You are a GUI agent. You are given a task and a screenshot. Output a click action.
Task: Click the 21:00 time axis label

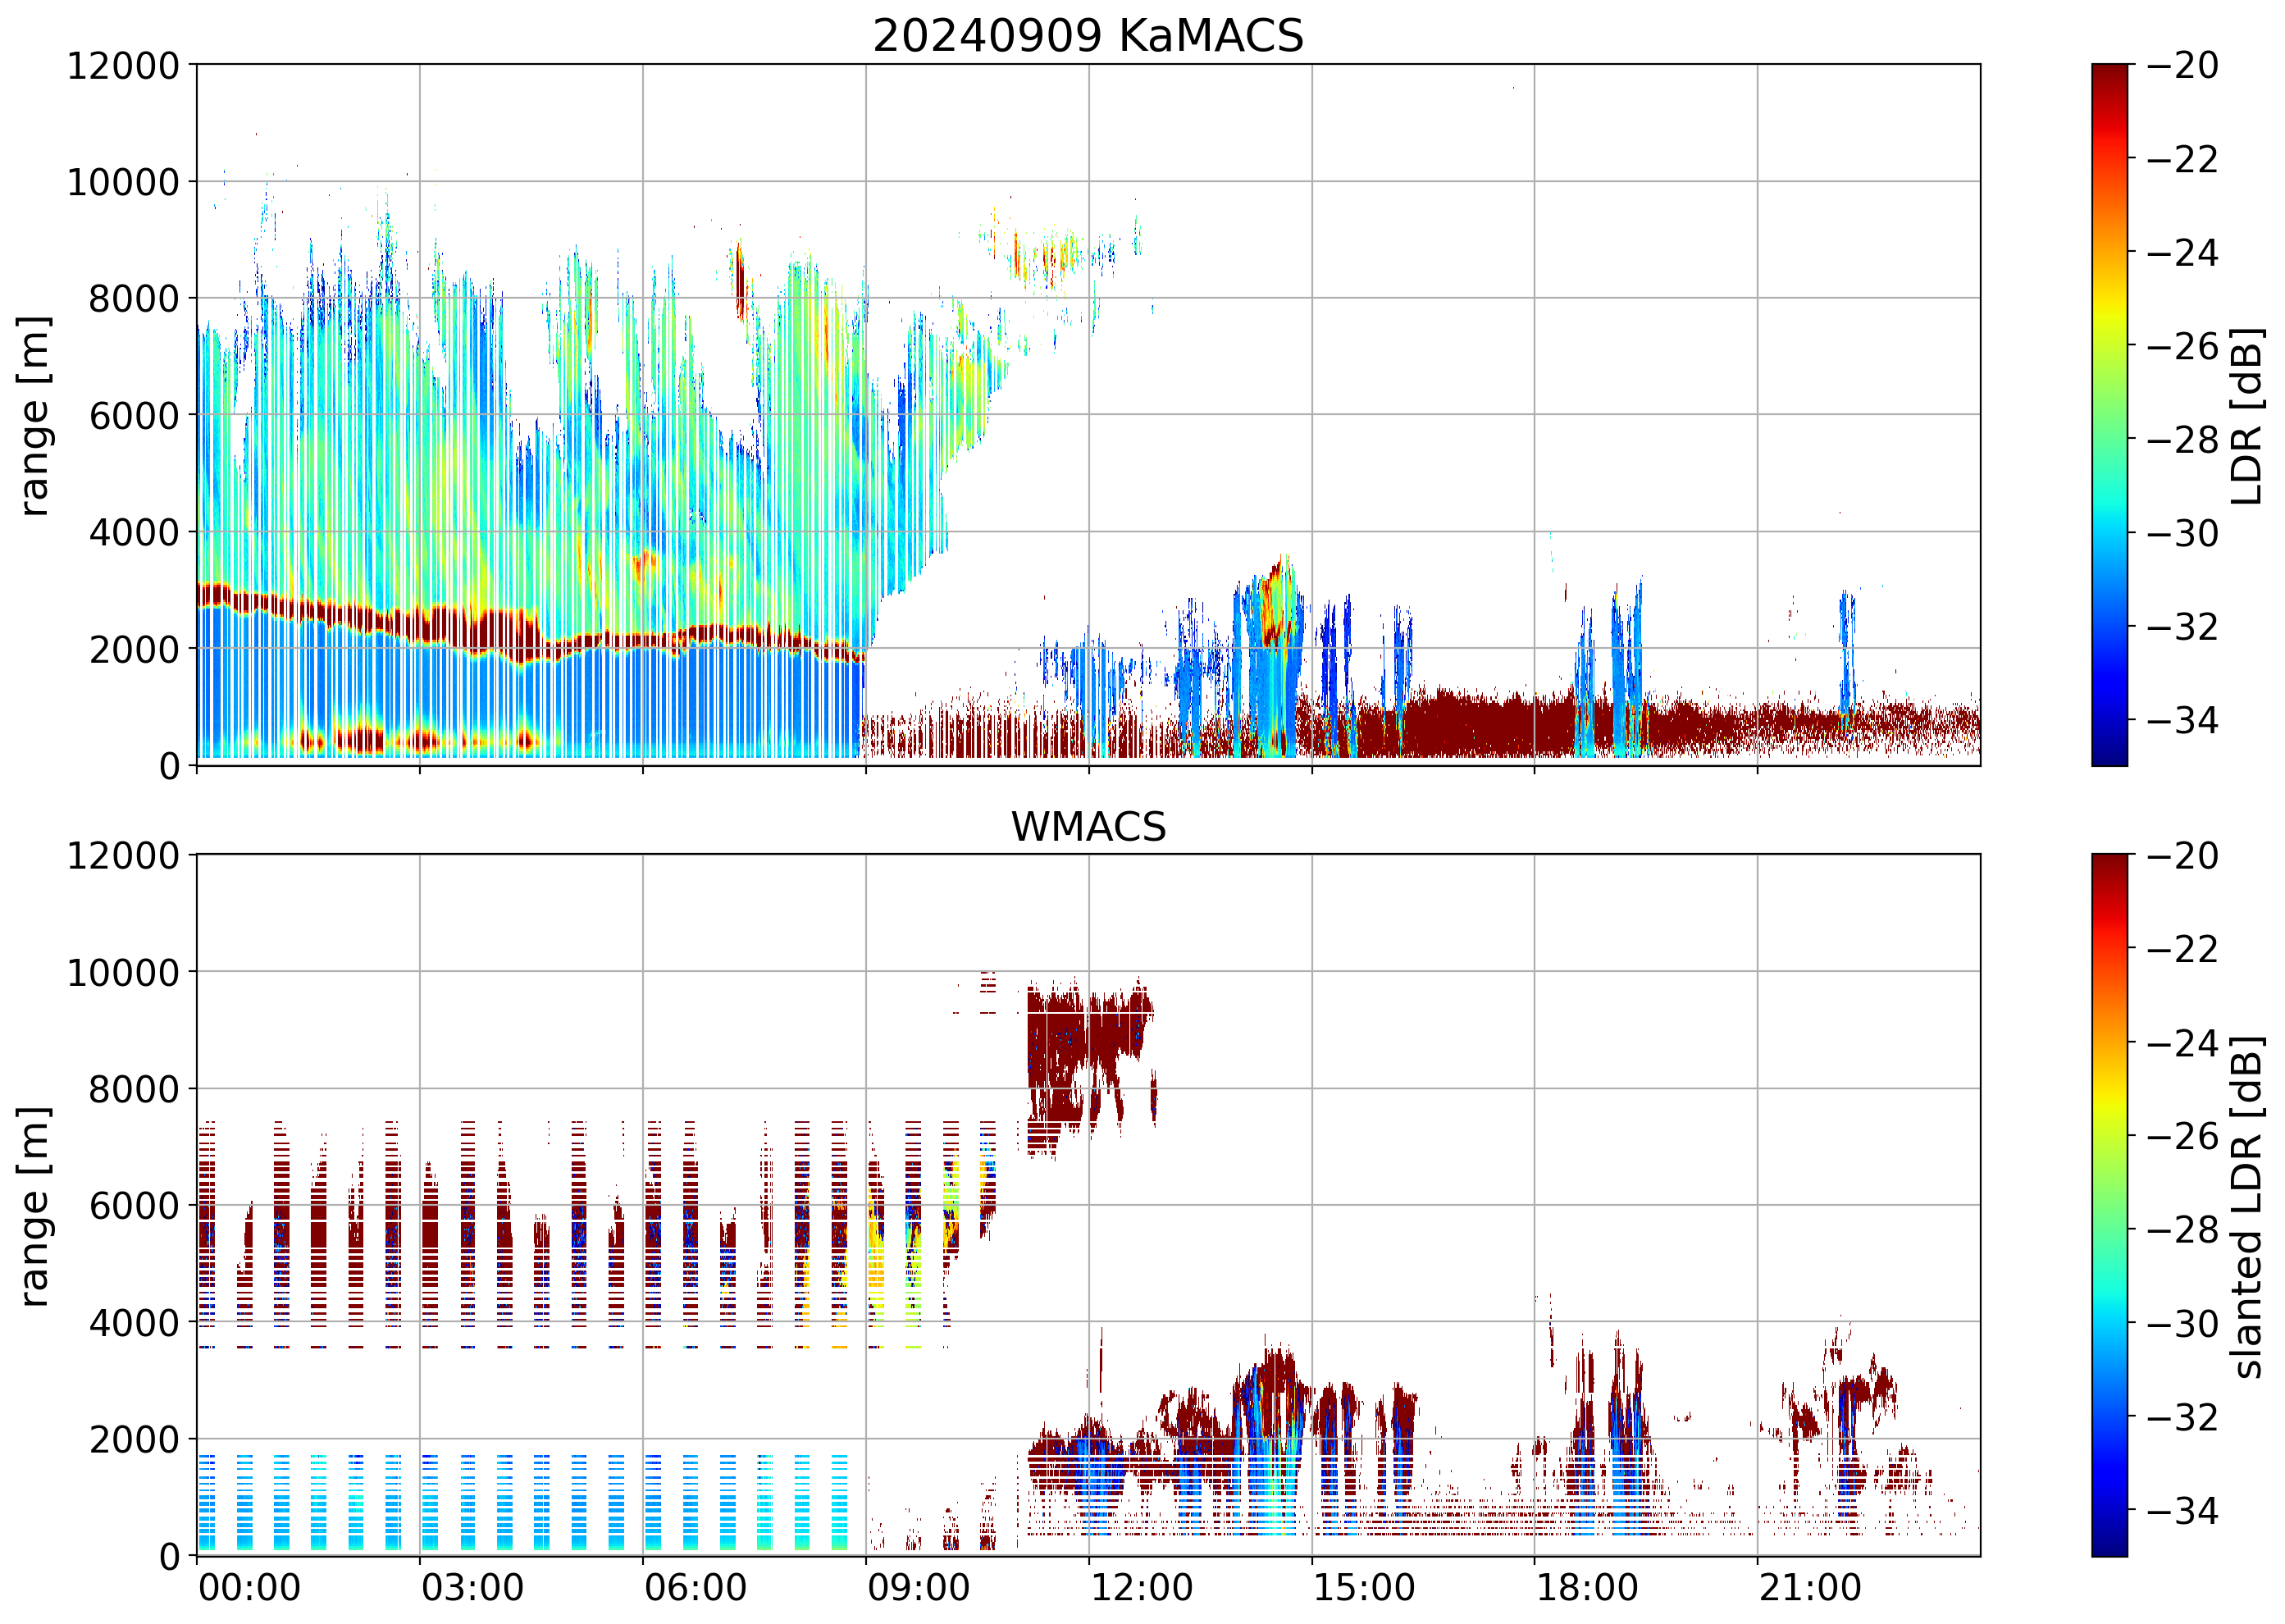pyautogui.click(x=1810, y=1588)
